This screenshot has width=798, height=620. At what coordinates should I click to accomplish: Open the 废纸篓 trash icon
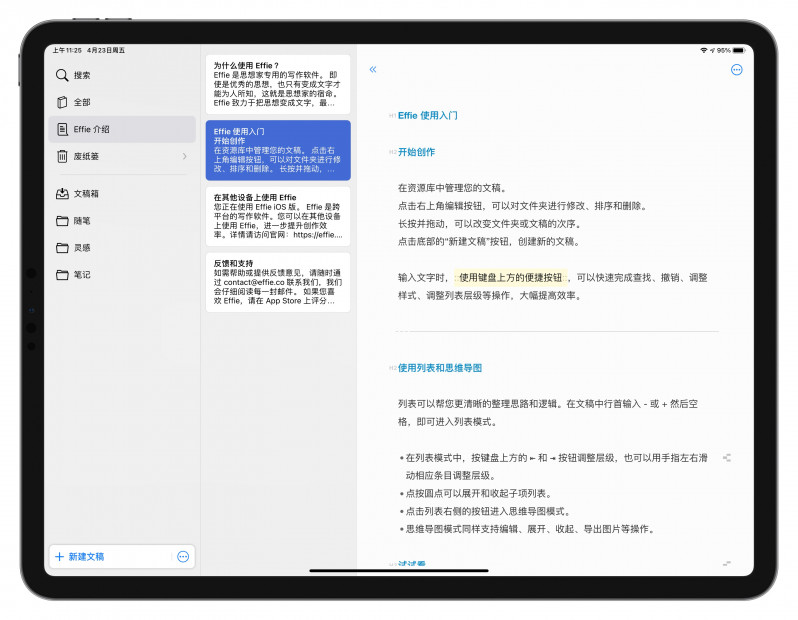pyautogui.click(x=62, y=156)
